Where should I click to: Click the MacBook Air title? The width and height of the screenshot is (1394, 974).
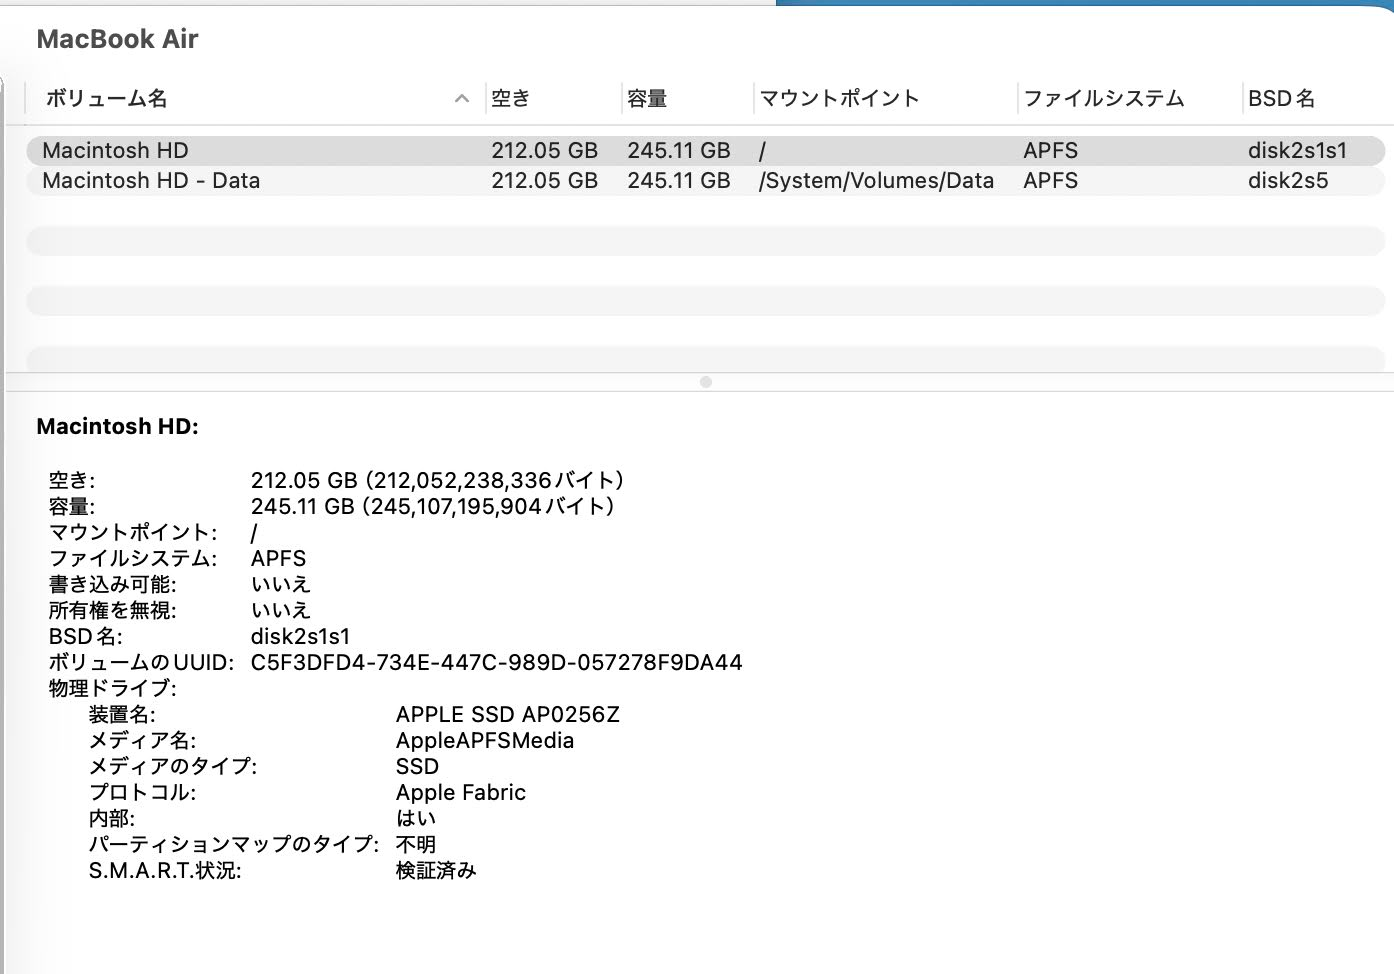coord(117,39)
